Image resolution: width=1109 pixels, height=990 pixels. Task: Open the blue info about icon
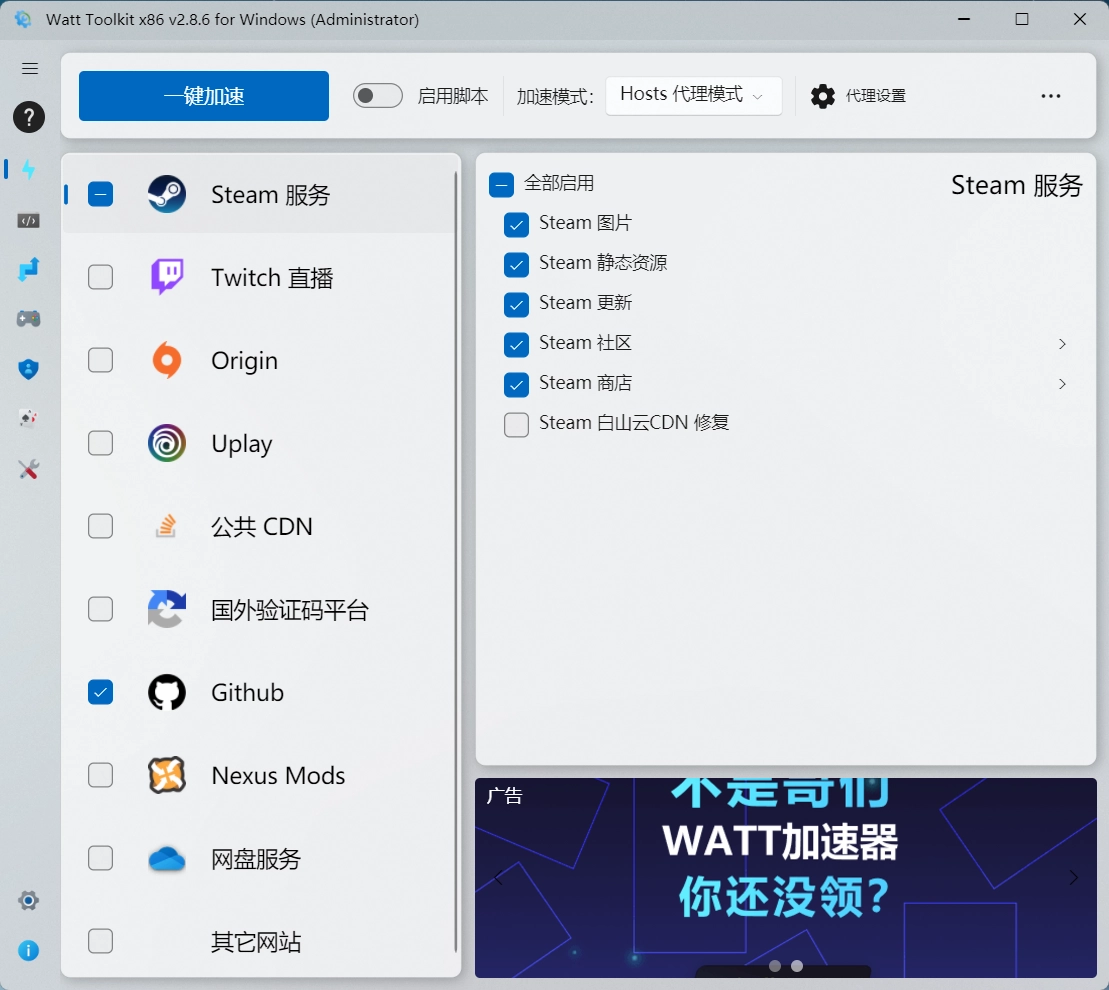point(28,950)
